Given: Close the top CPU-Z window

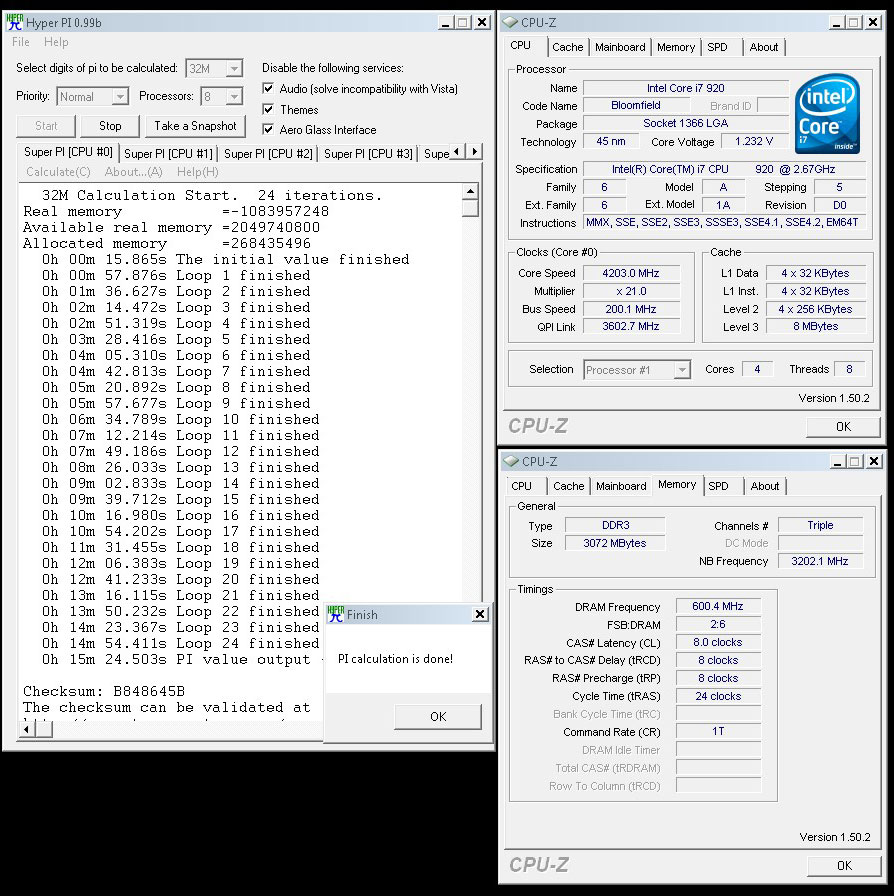Looking at the screenshot, I should click(873, 22).
